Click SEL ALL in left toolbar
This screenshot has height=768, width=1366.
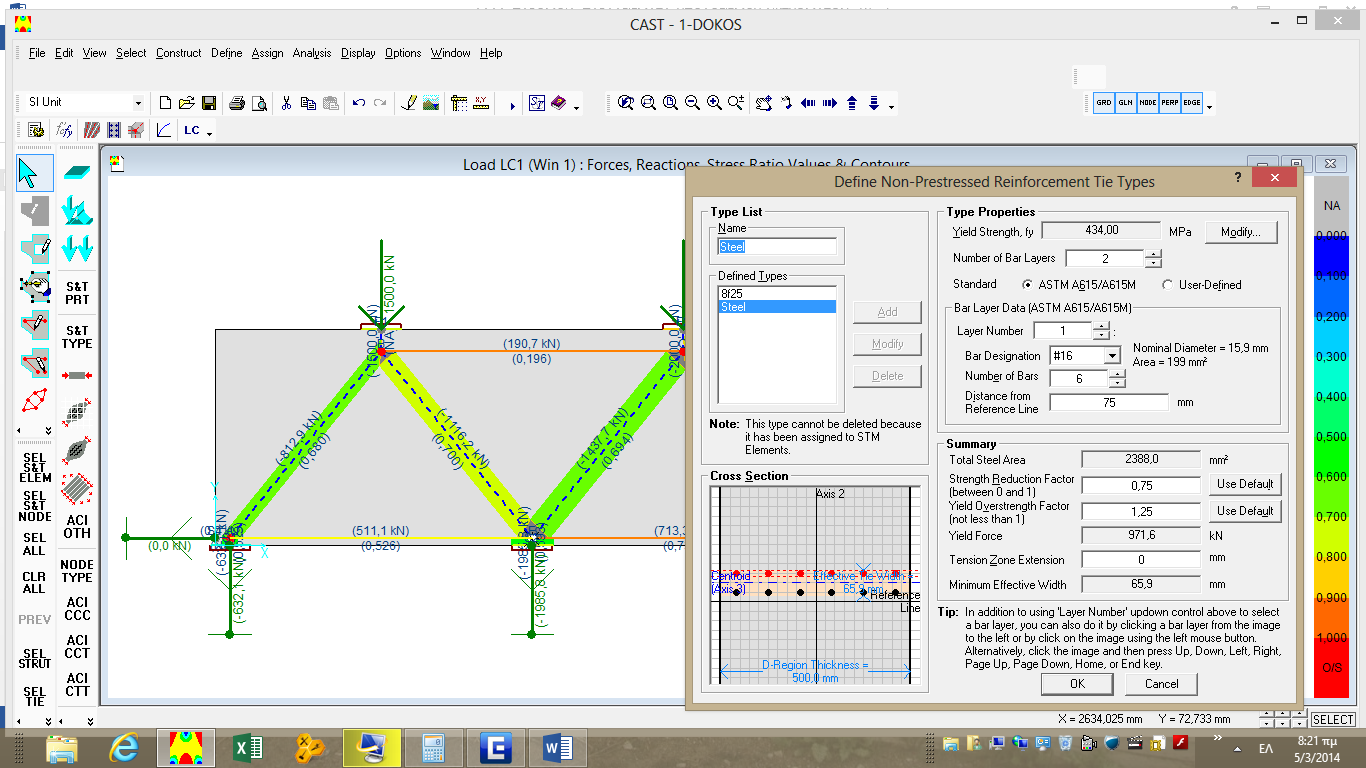34,544
